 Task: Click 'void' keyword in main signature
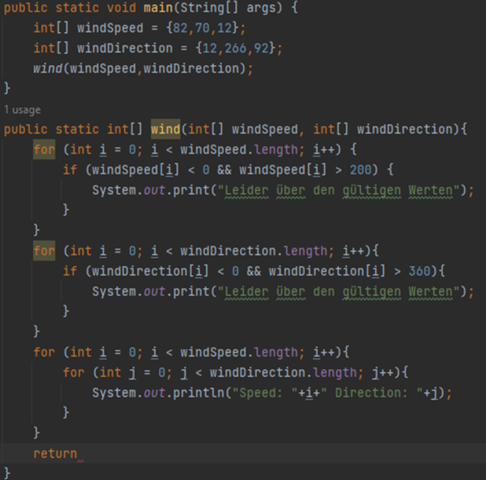(121, 7)
